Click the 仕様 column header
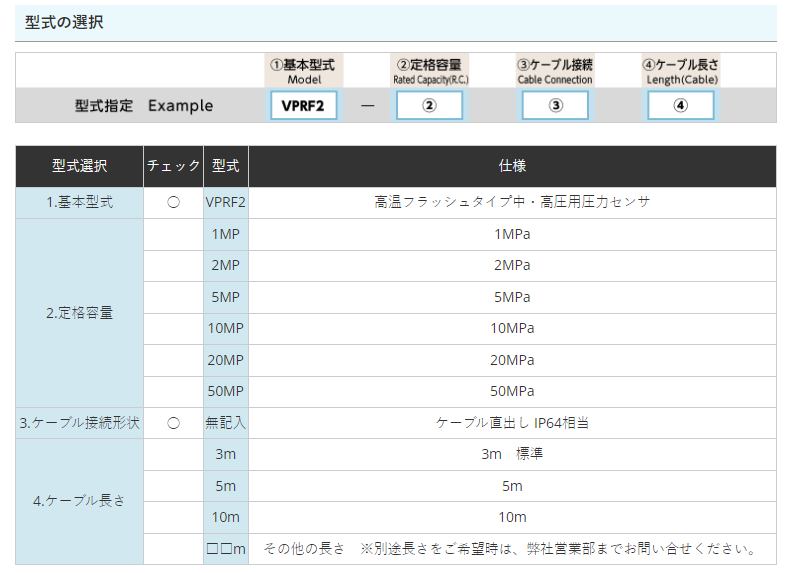The width and height of the screenshot is (786, 573). [x=512, y=166]
